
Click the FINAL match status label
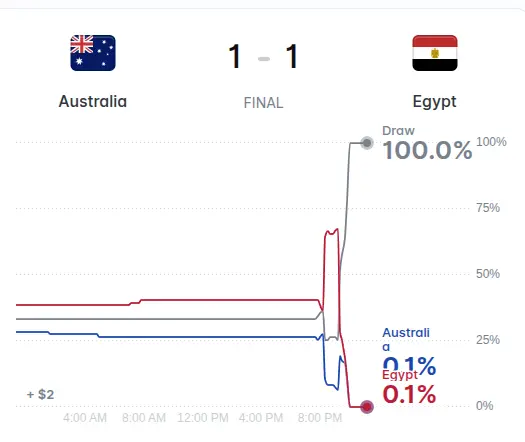coord(264,103)
